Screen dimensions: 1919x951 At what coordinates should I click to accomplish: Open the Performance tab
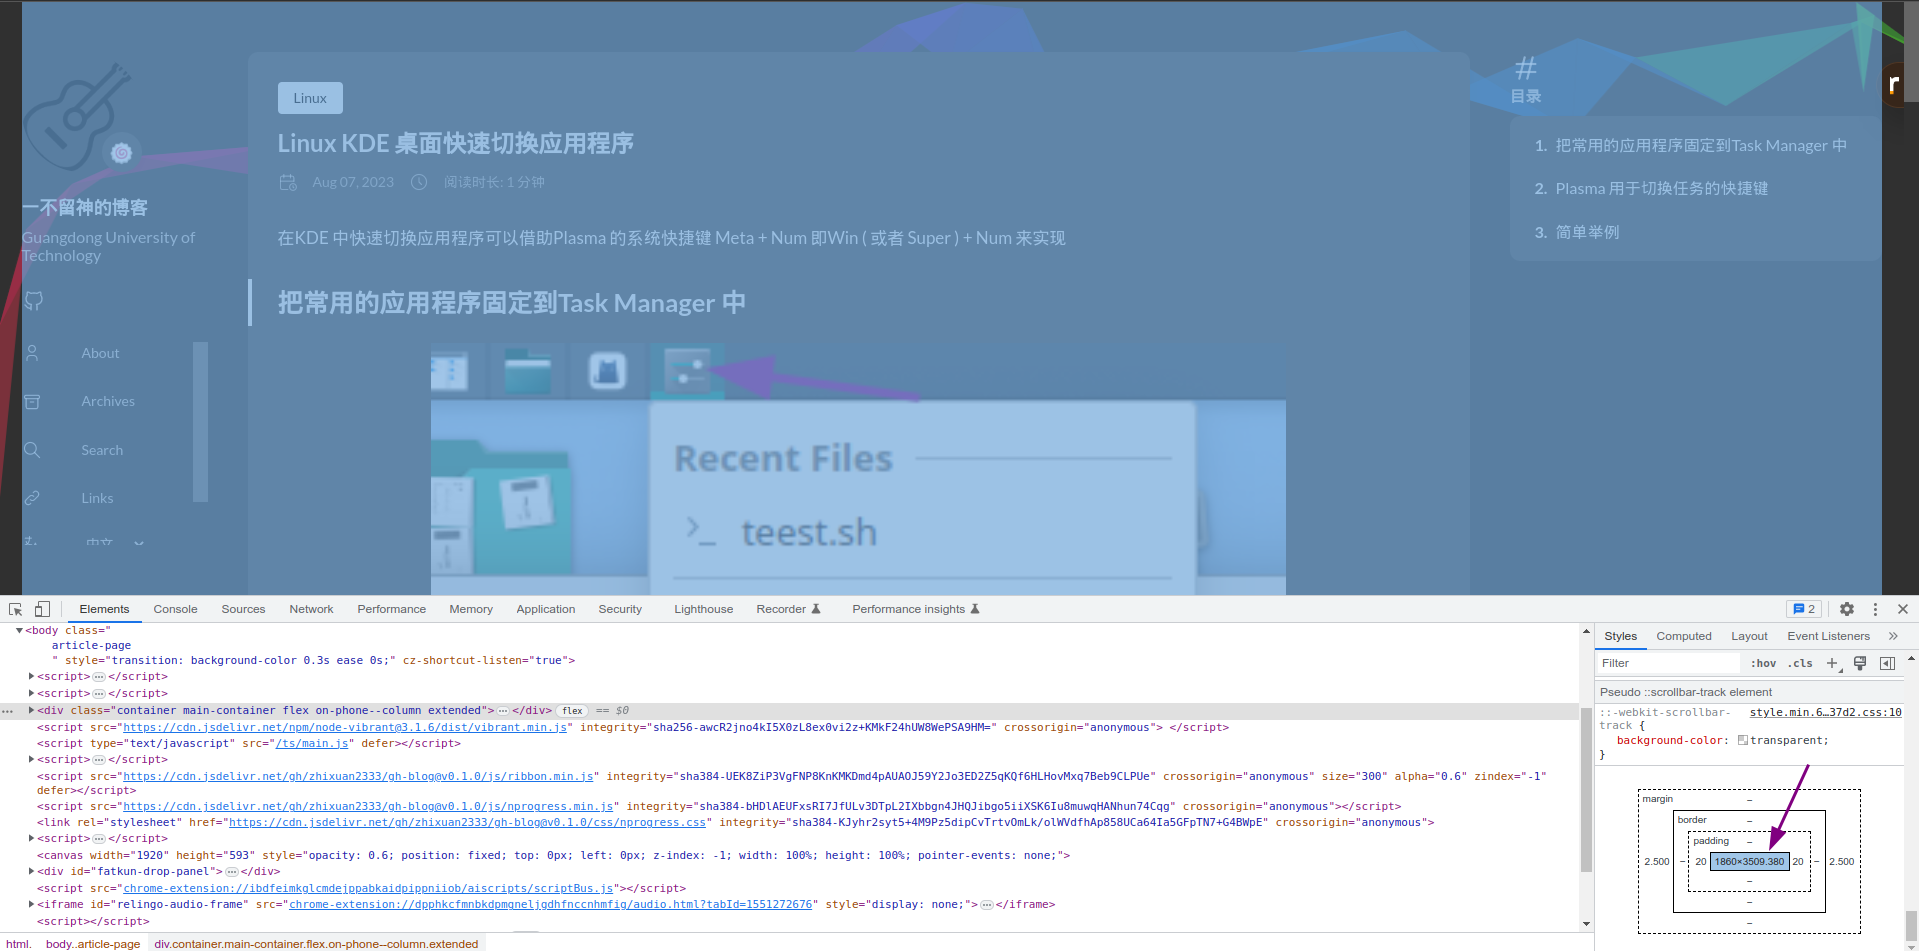[391, 609]
